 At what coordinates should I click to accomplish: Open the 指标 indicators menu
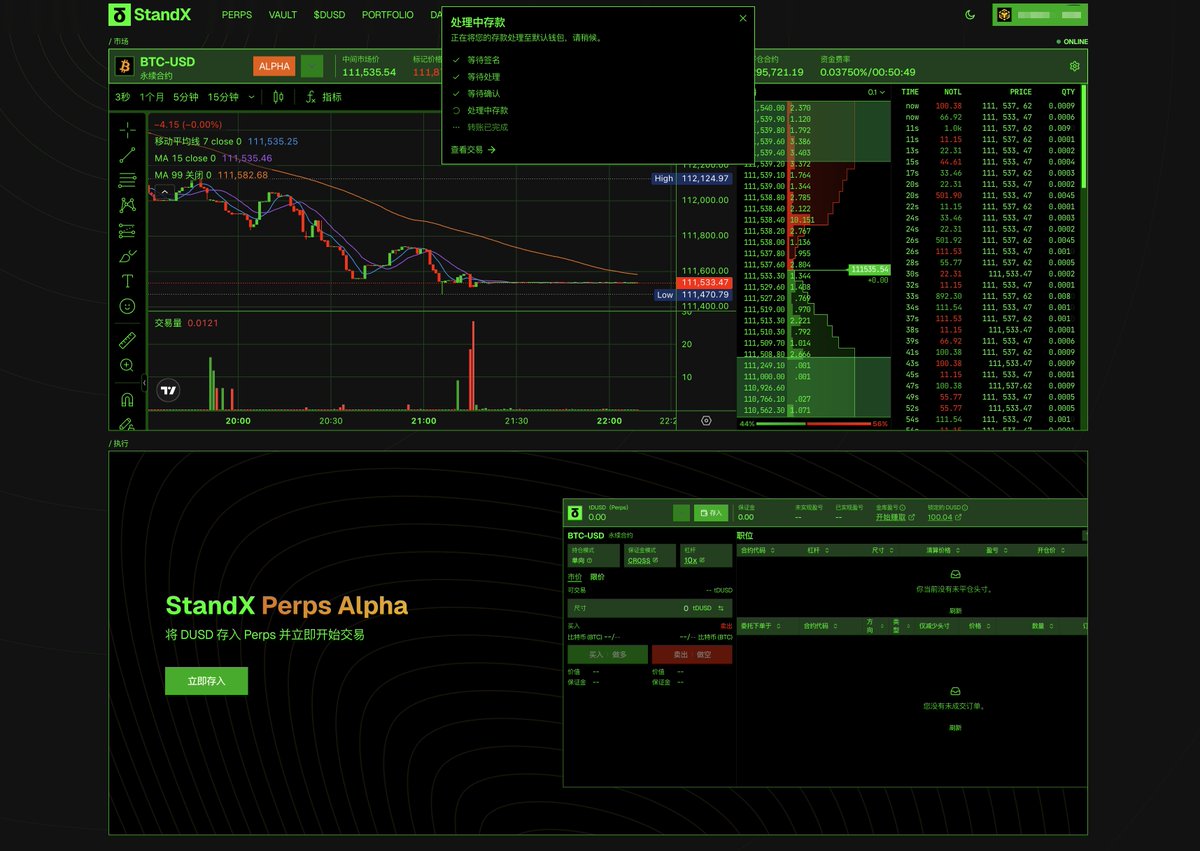[324, 97]
